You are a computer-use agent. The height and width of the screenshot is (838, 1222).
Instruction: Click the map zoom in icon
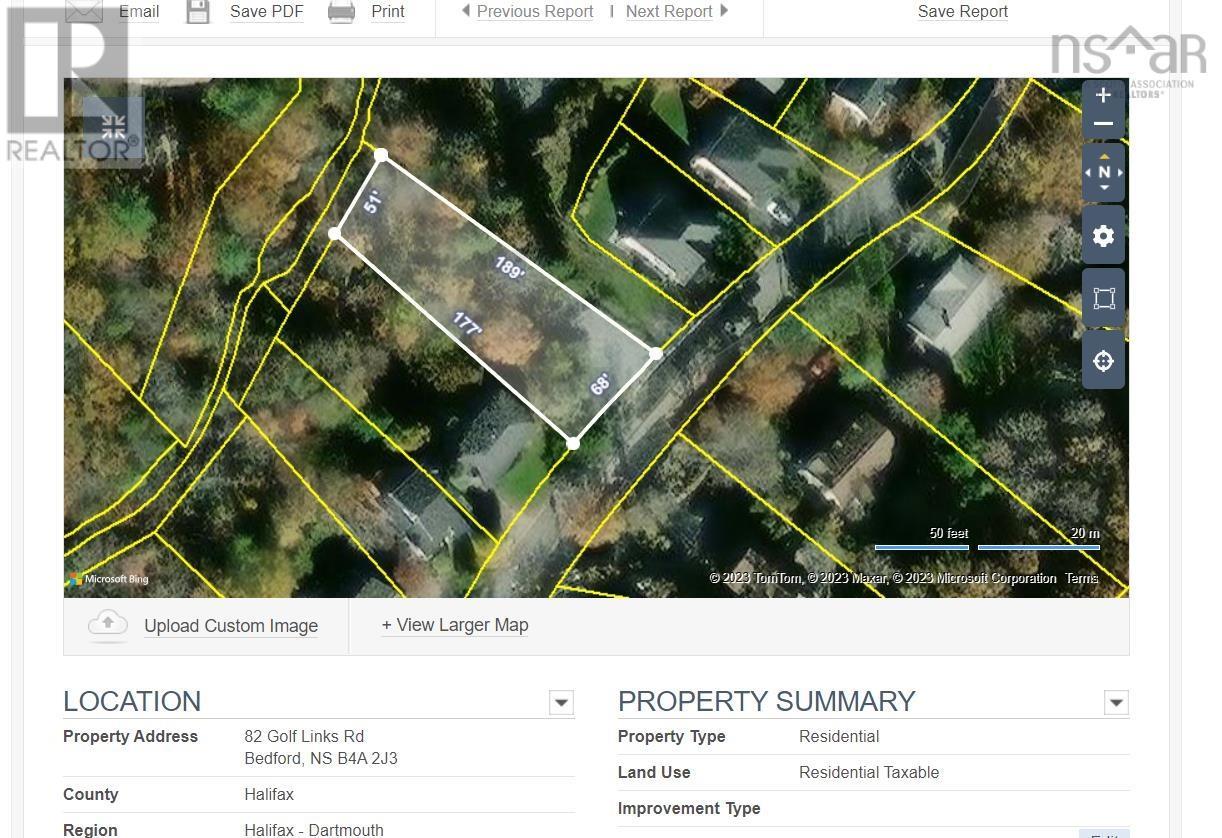(1103, 95)
